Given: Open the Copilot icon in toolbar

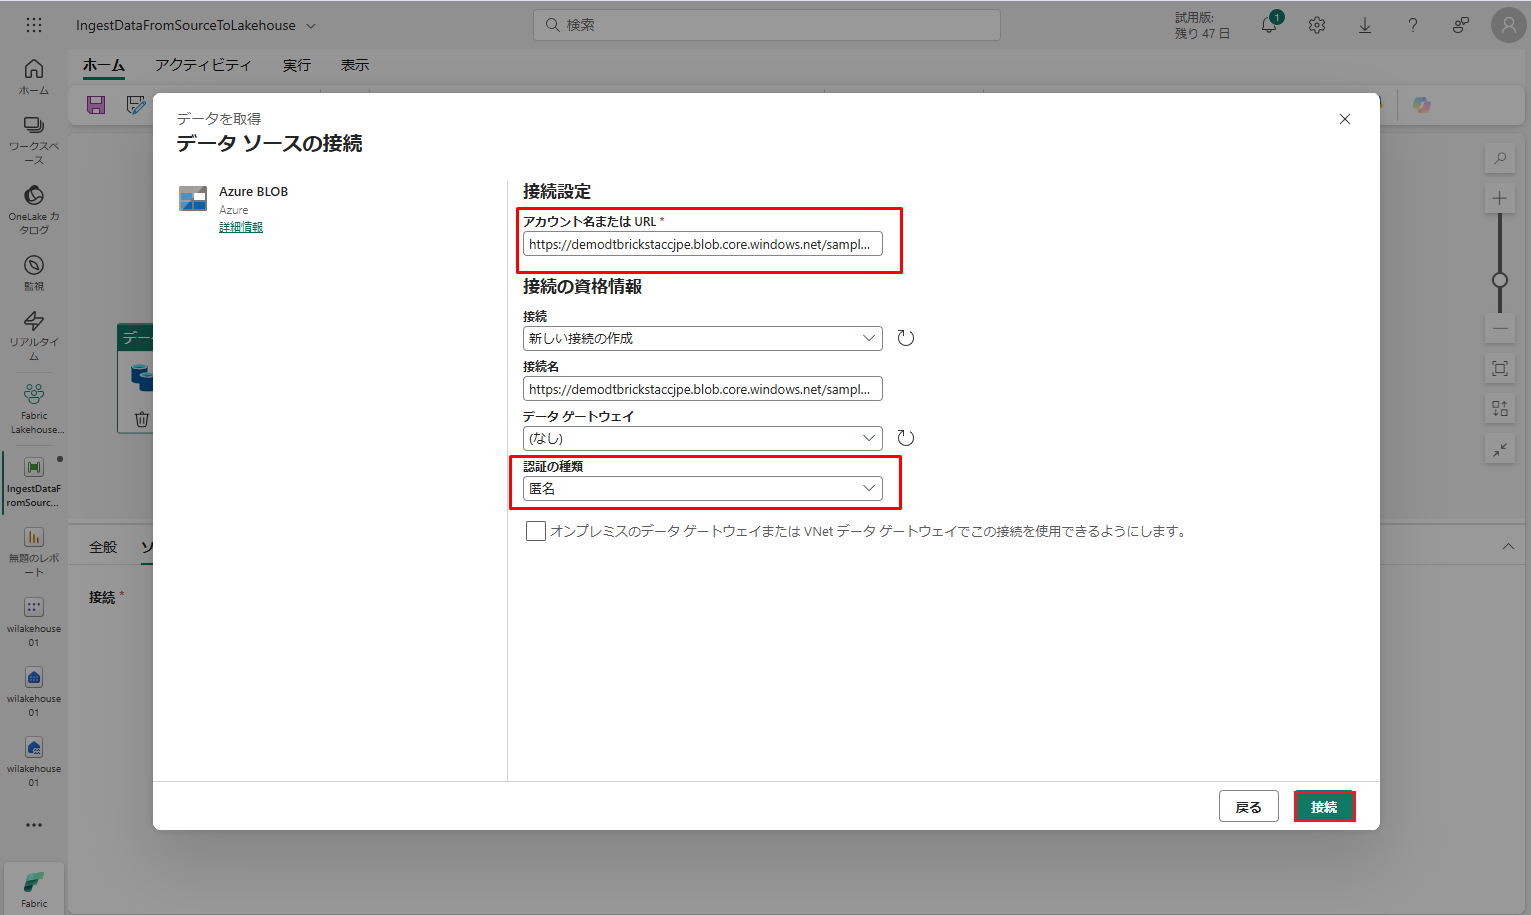Looking at the screenshot, I should tap(1422, 105).
